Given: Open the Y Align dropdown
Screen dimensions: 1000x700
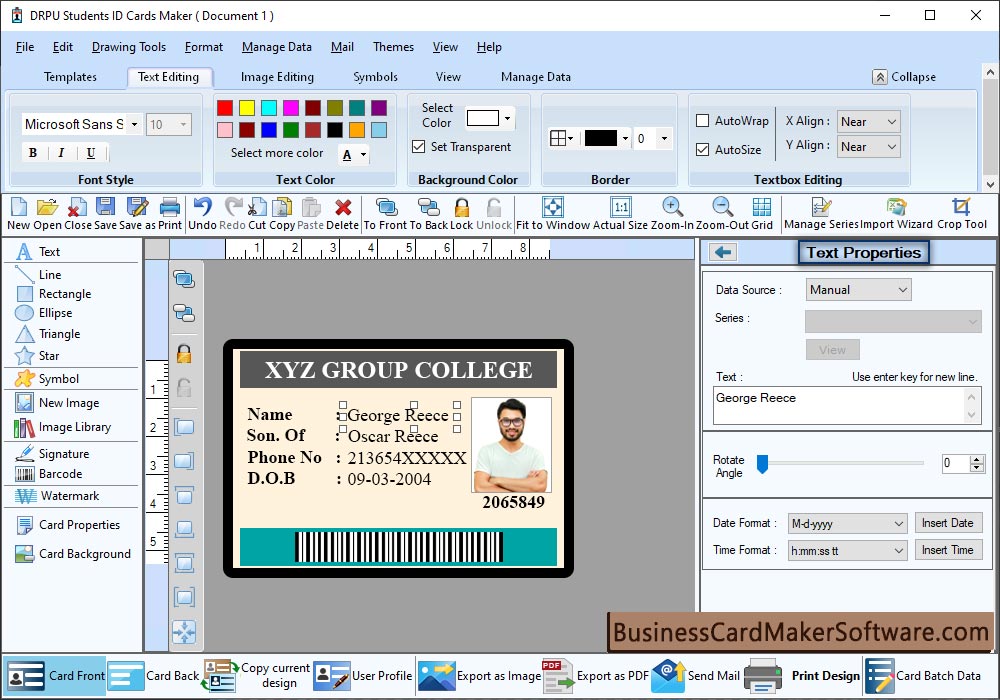Looking at the screenshot, I should click(x=868, y=147).
